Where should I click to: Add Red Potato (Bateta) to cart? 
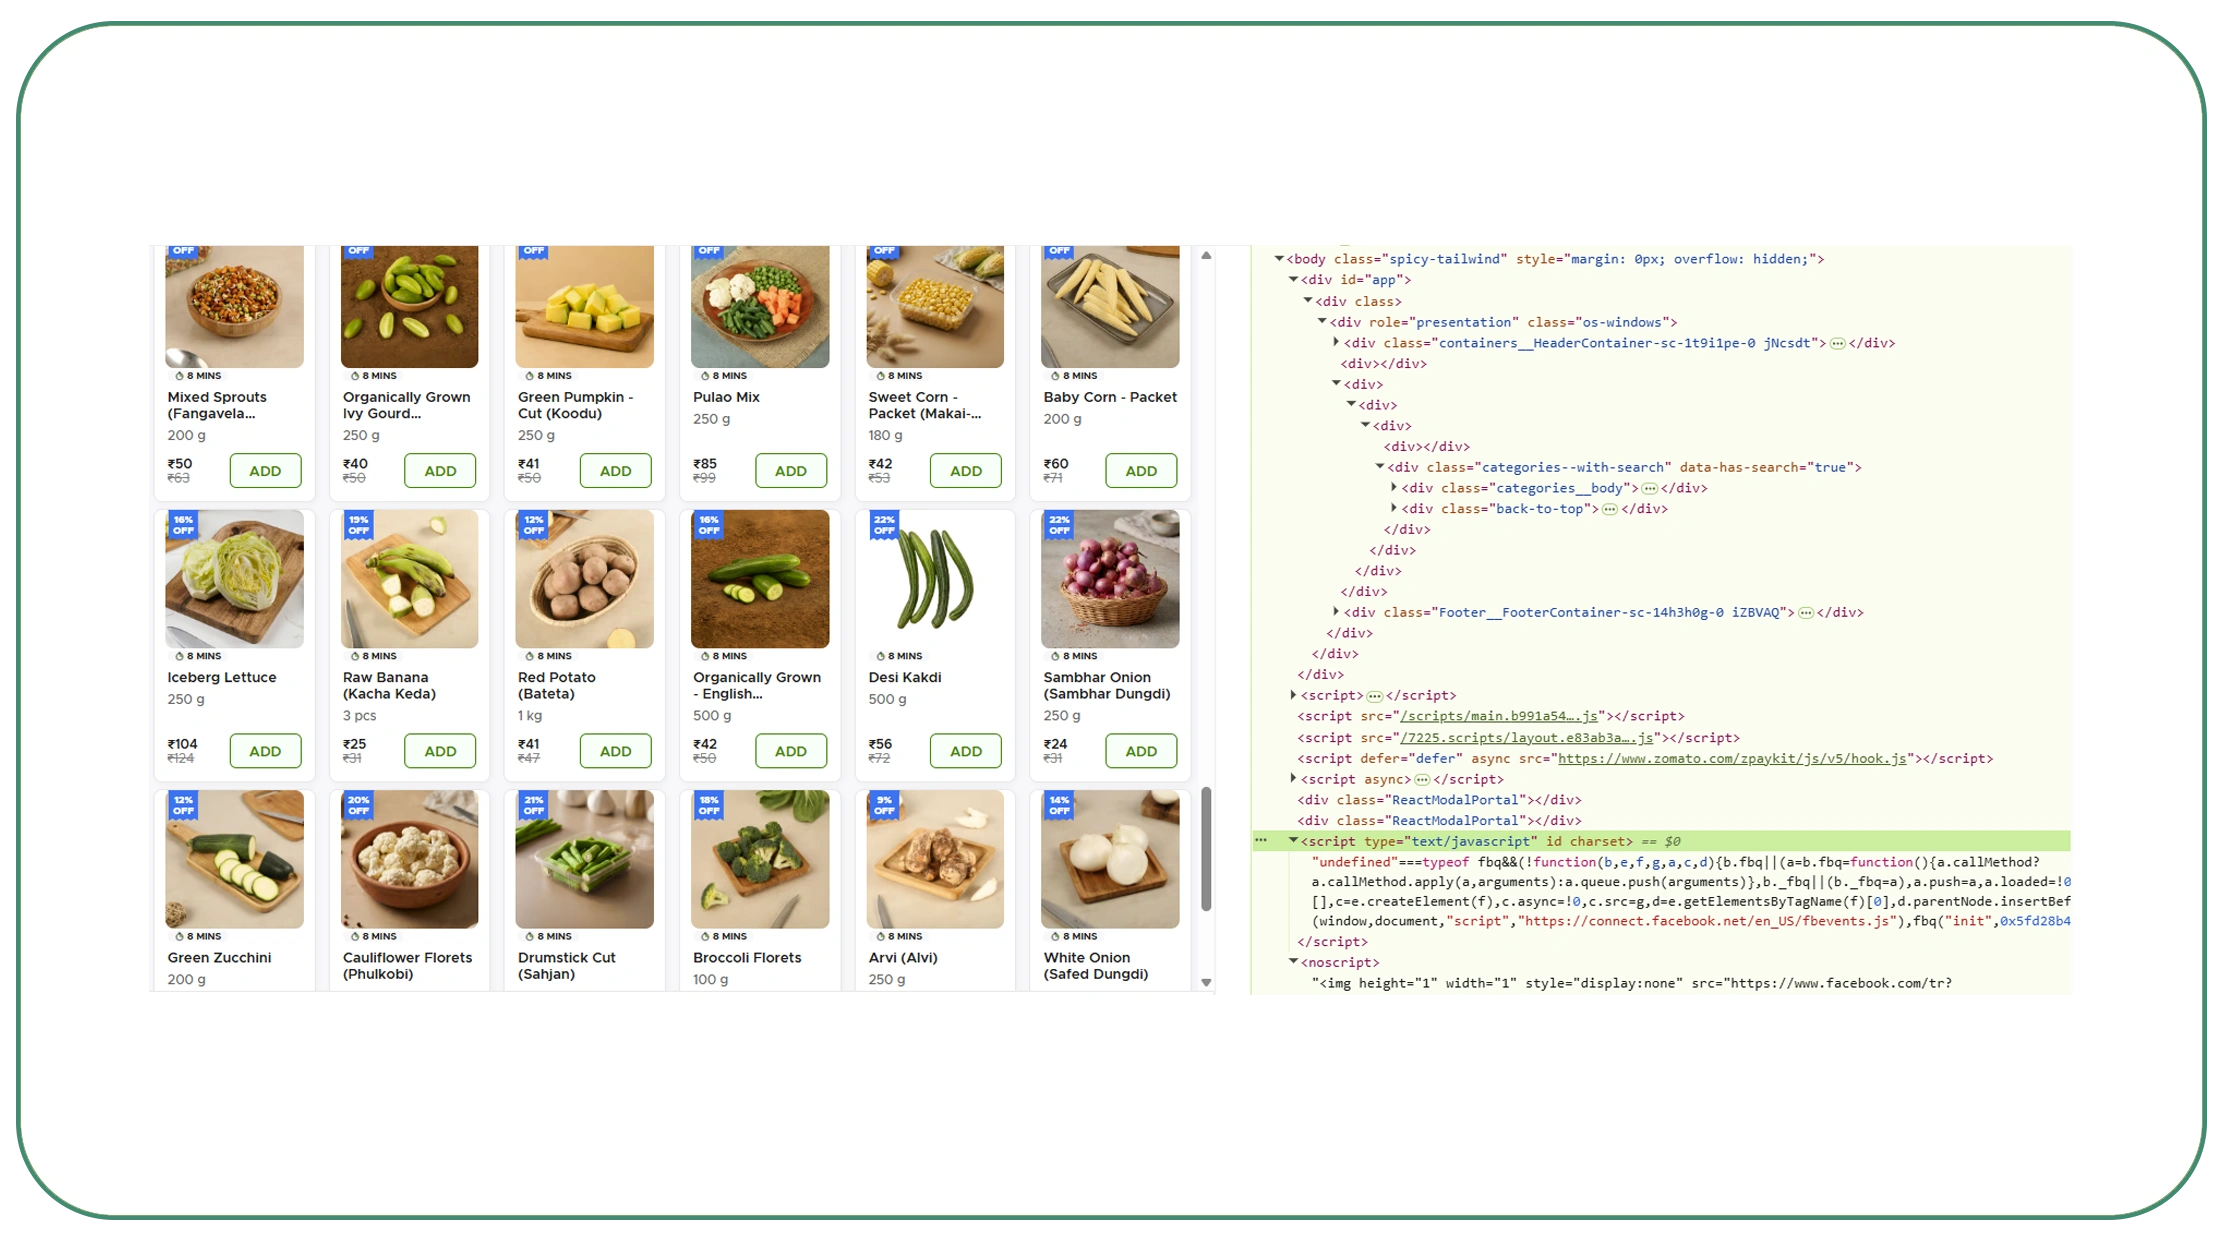click(x=615, y=751)
